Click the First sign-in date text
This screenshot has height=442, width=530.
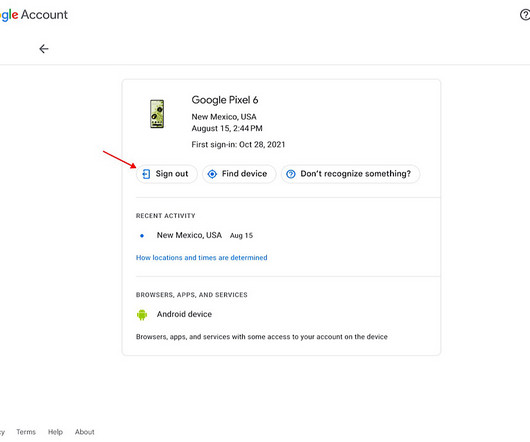pos(238,145)
